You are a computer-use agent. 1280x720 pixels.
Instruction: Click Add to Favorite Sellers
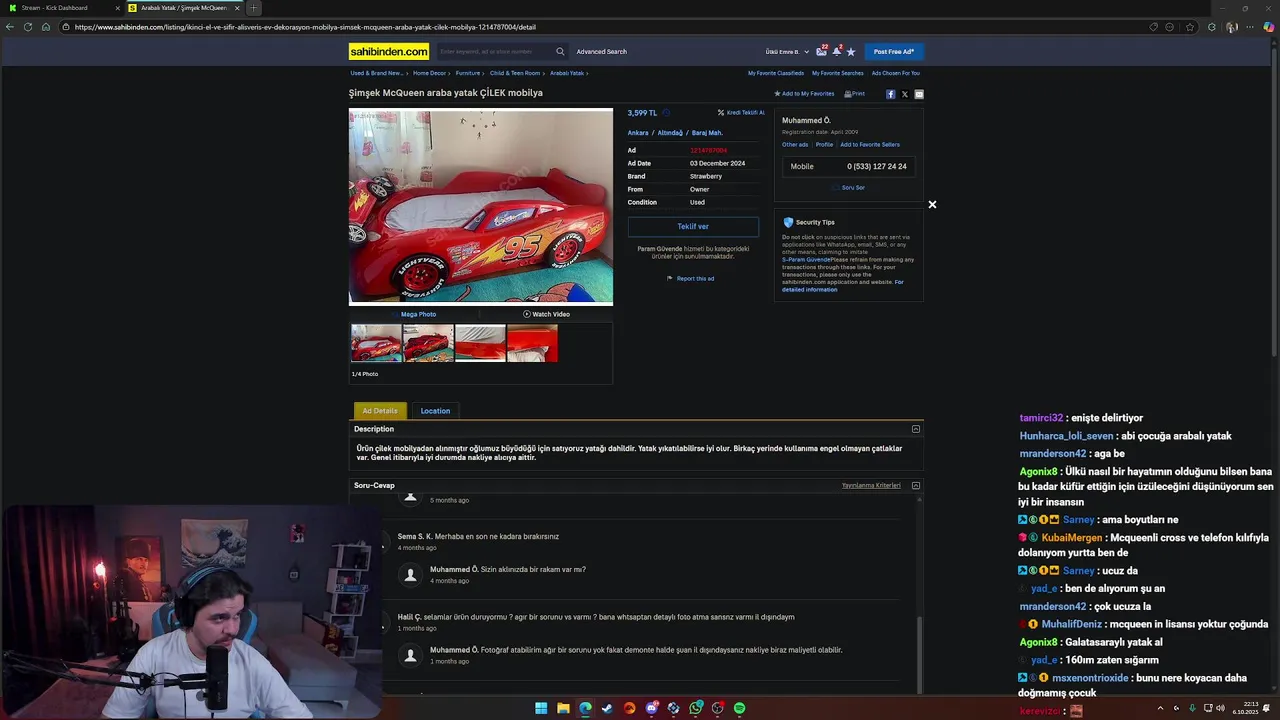[870, 145]
